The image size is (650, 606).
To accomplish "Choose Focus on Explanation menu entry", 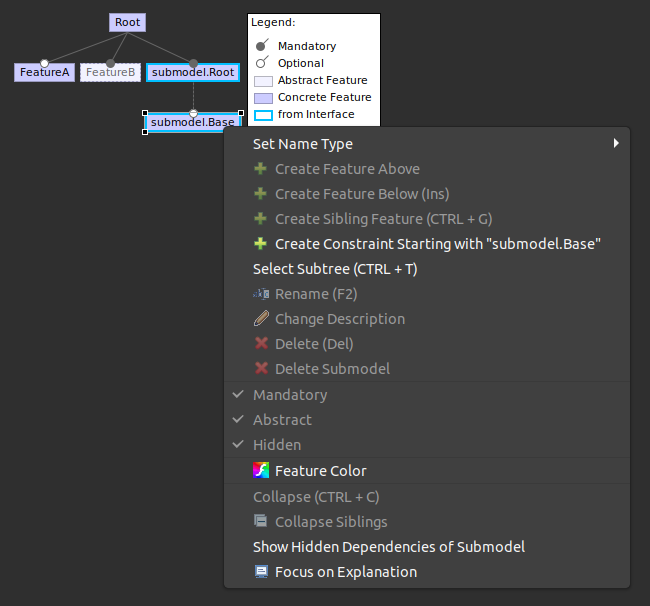I will pos(427,572).
